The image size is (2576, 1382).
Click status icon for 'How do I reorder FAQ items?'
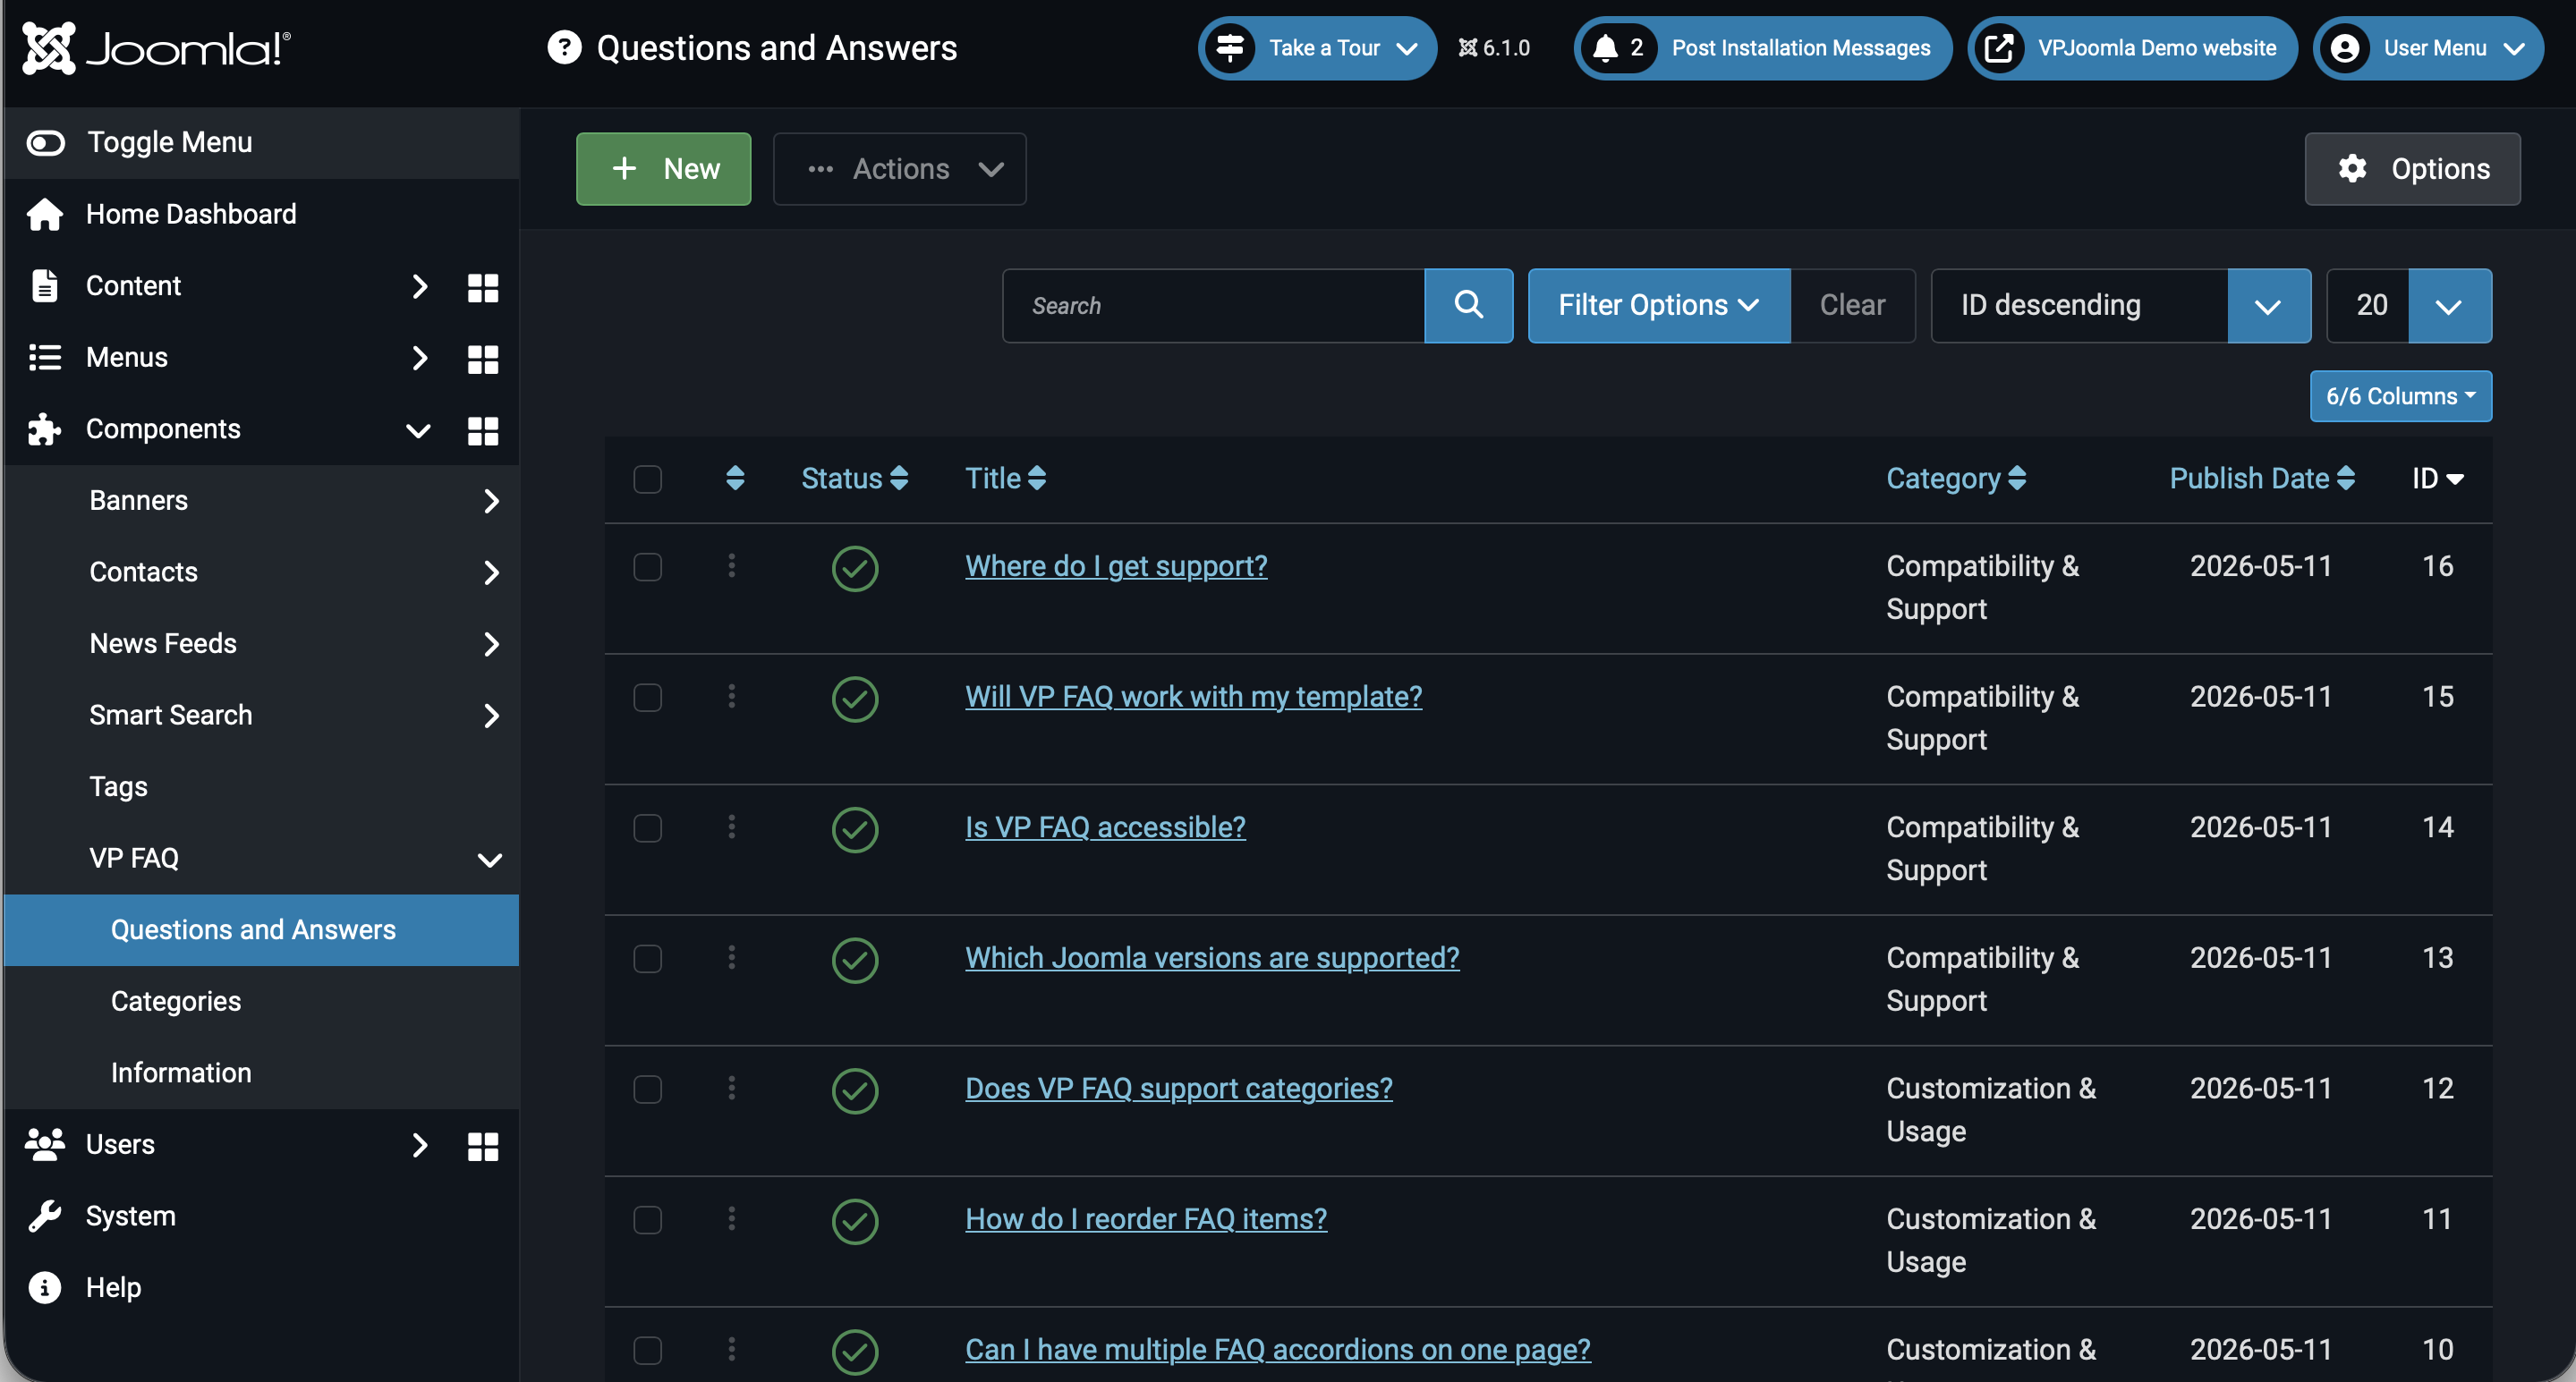[855, 1220]
